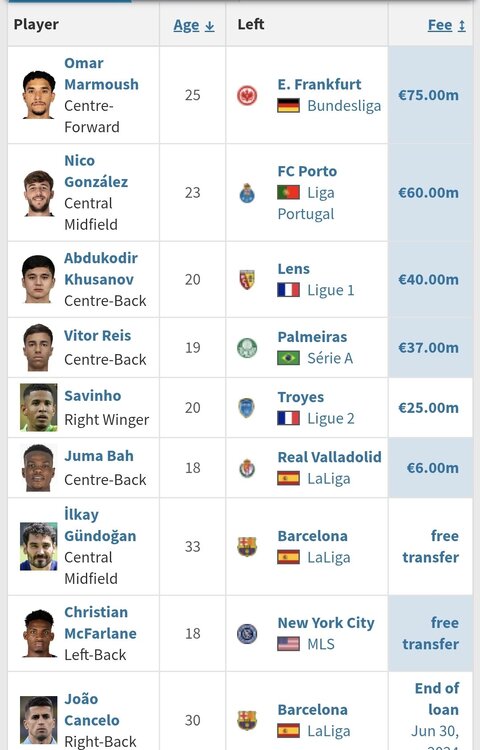Open Abdukodir Khusanov player link
Viewport: 480px width, 750px height.
click(101, 269)
